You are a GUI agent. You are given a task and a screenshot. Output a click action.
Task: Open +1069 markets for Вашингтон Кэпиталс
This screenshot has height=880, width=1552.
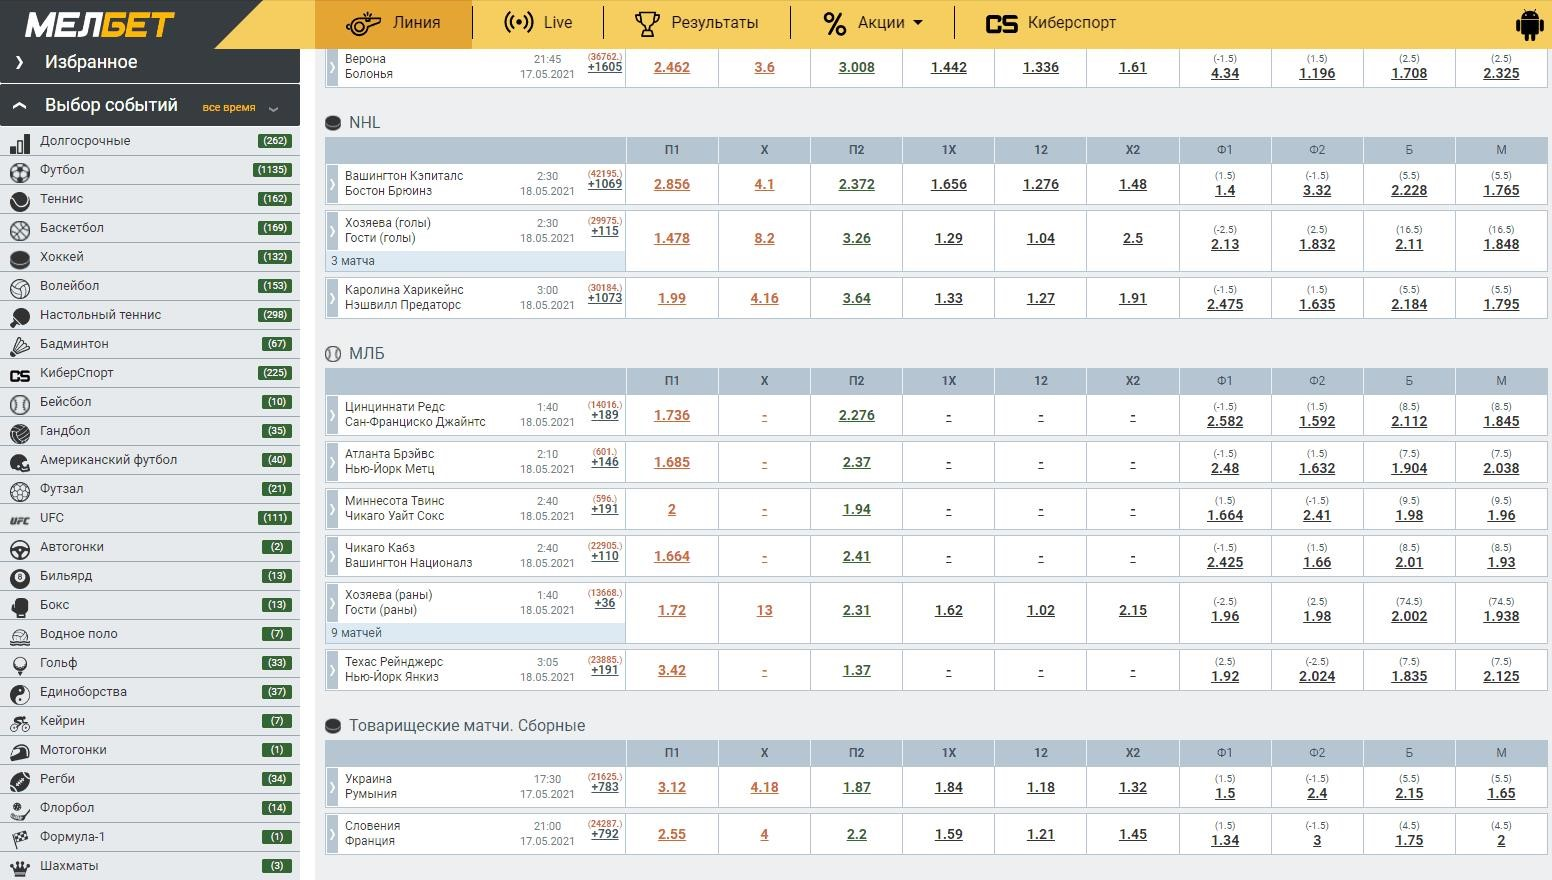coord(605,184)
